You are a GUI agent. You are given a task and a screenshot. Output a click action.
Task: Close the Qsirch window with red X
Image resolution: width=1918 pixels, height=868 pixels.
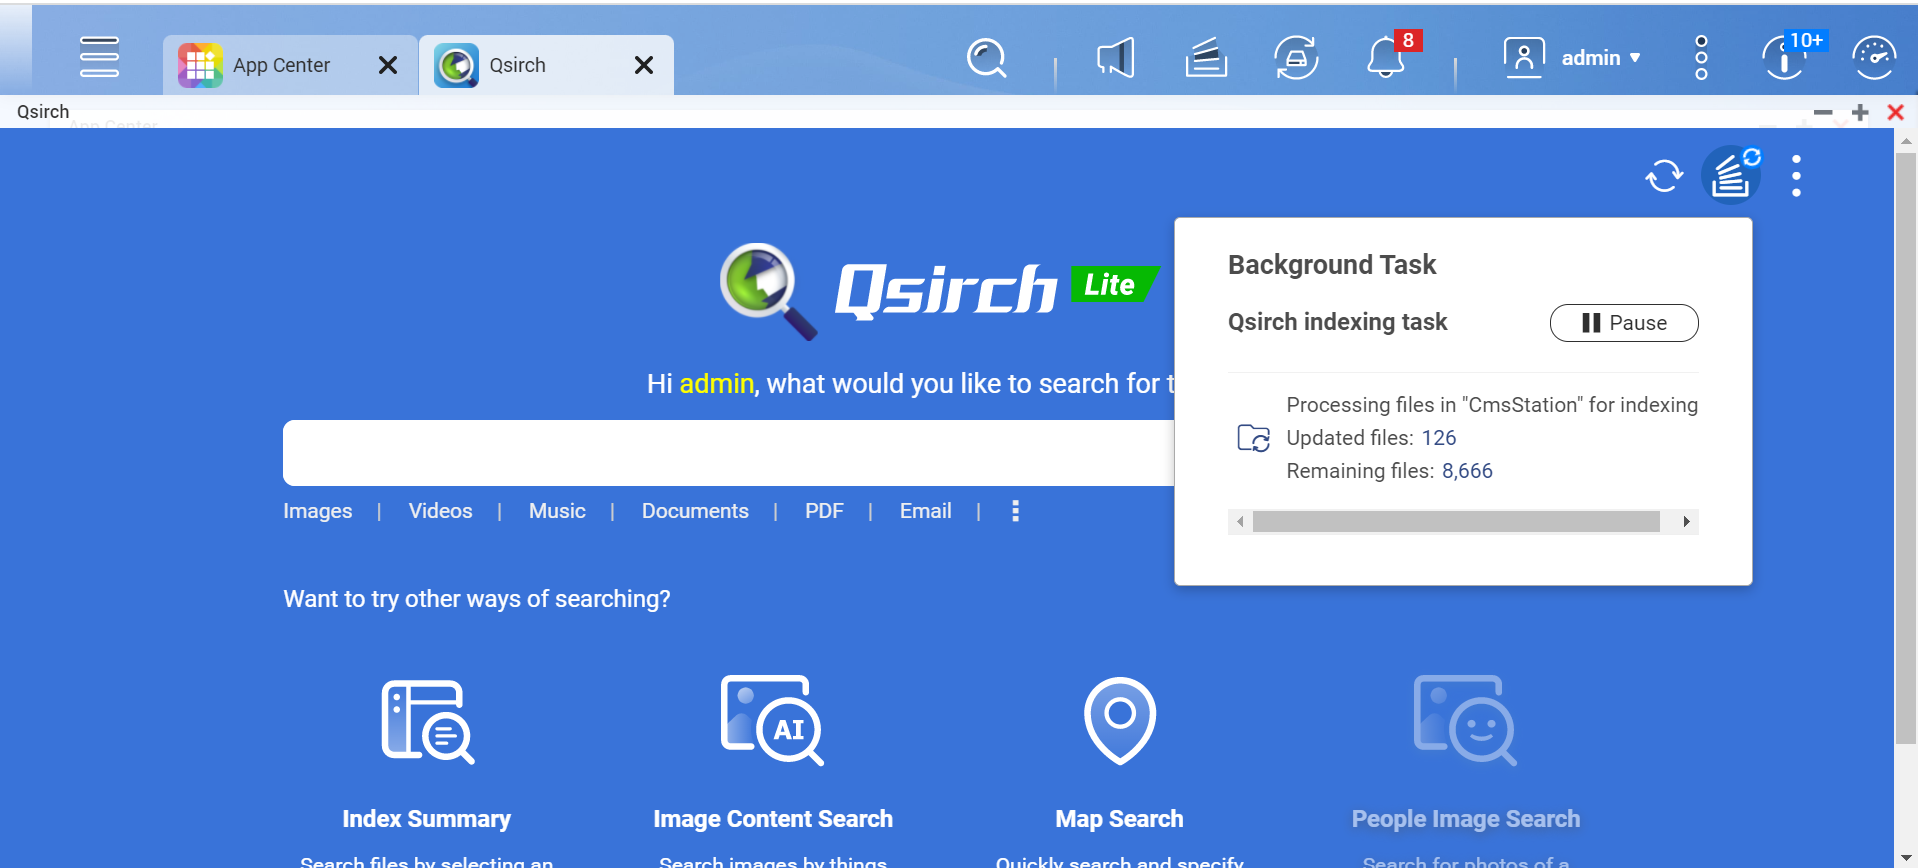click(1895, 112)
